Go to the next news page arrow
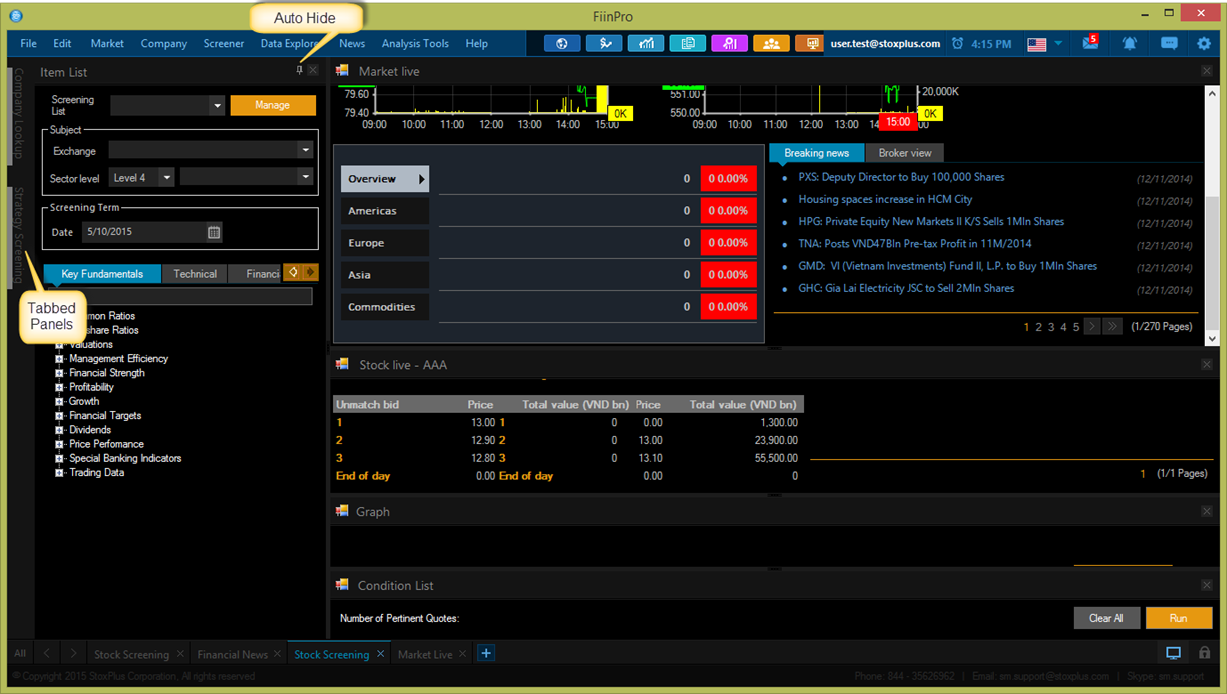Viewport: 1227px width, 694px height. tap(1092, 326)
